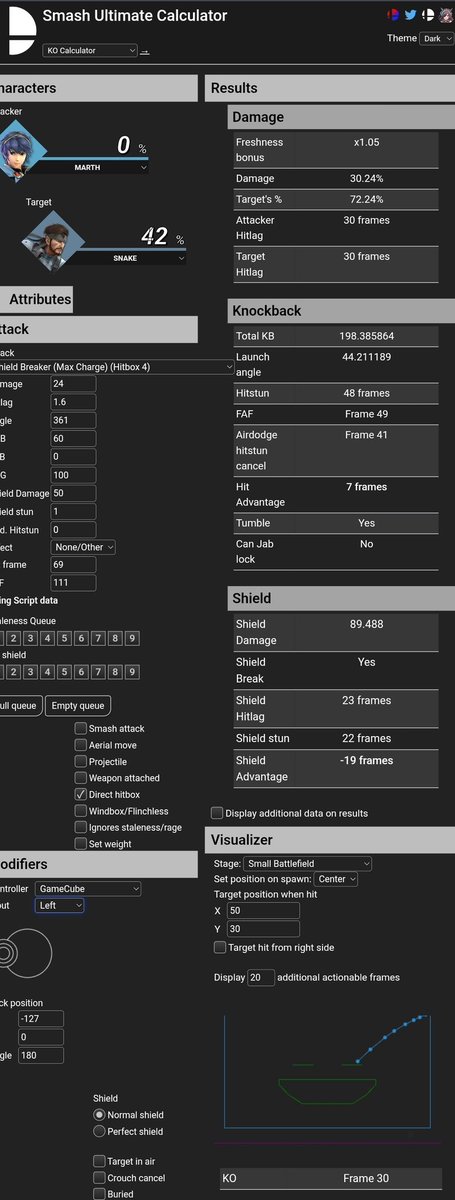
Task: Click the Shield Damage field showing 50
Action: pos(73,493)
